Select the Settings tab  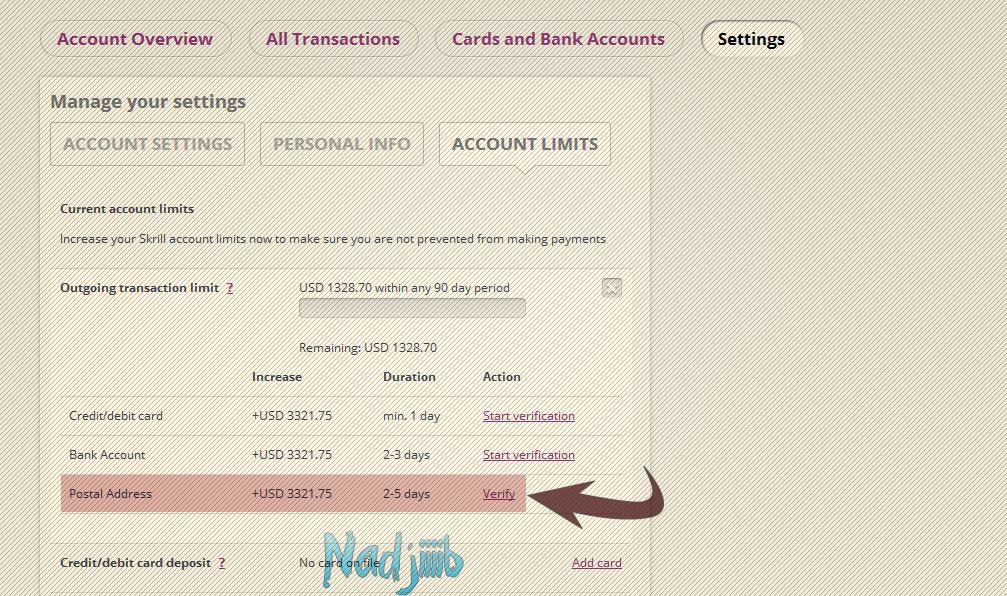[x=751, y=39]
